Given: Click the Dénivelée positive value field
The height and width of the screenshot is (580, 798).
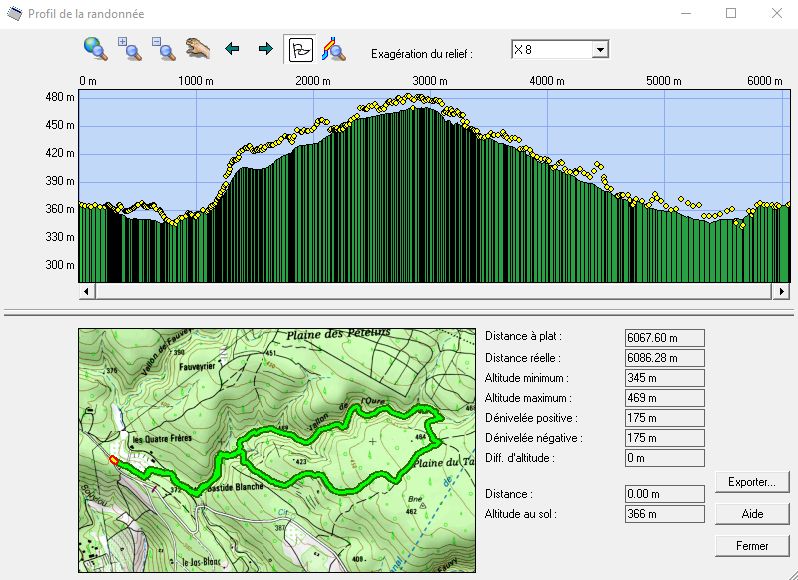Looking at the screenshot, I should pyautogui.click(x=665, y=418).
